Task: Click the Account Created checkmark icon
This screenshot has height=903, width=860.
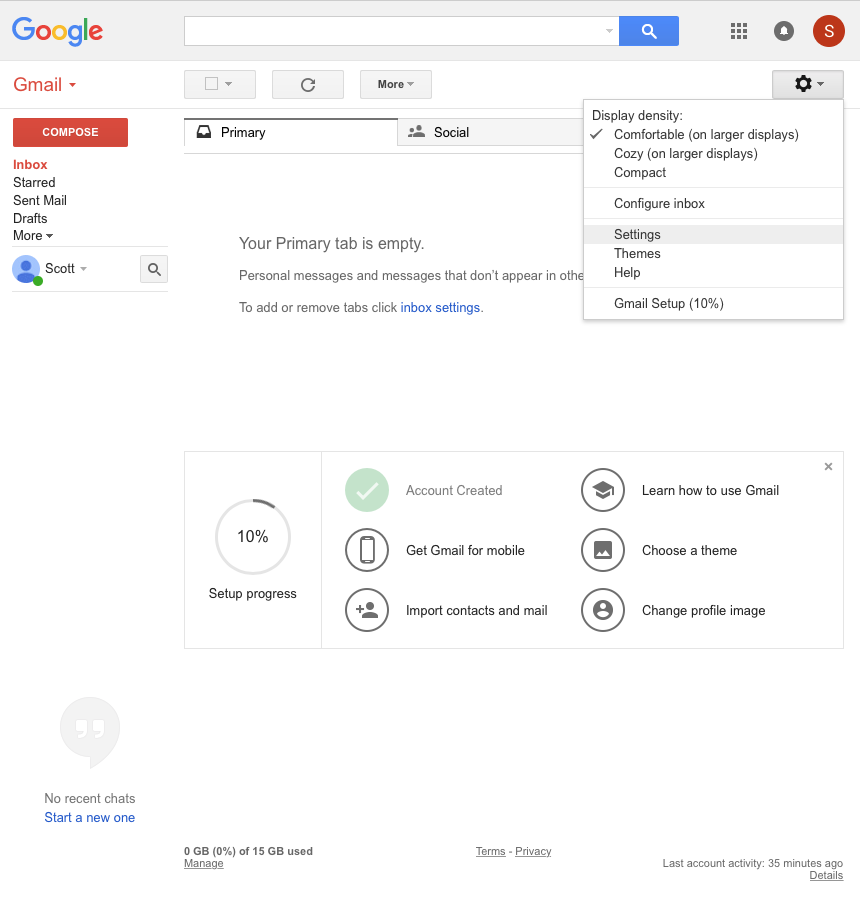Action: point(367,490)
